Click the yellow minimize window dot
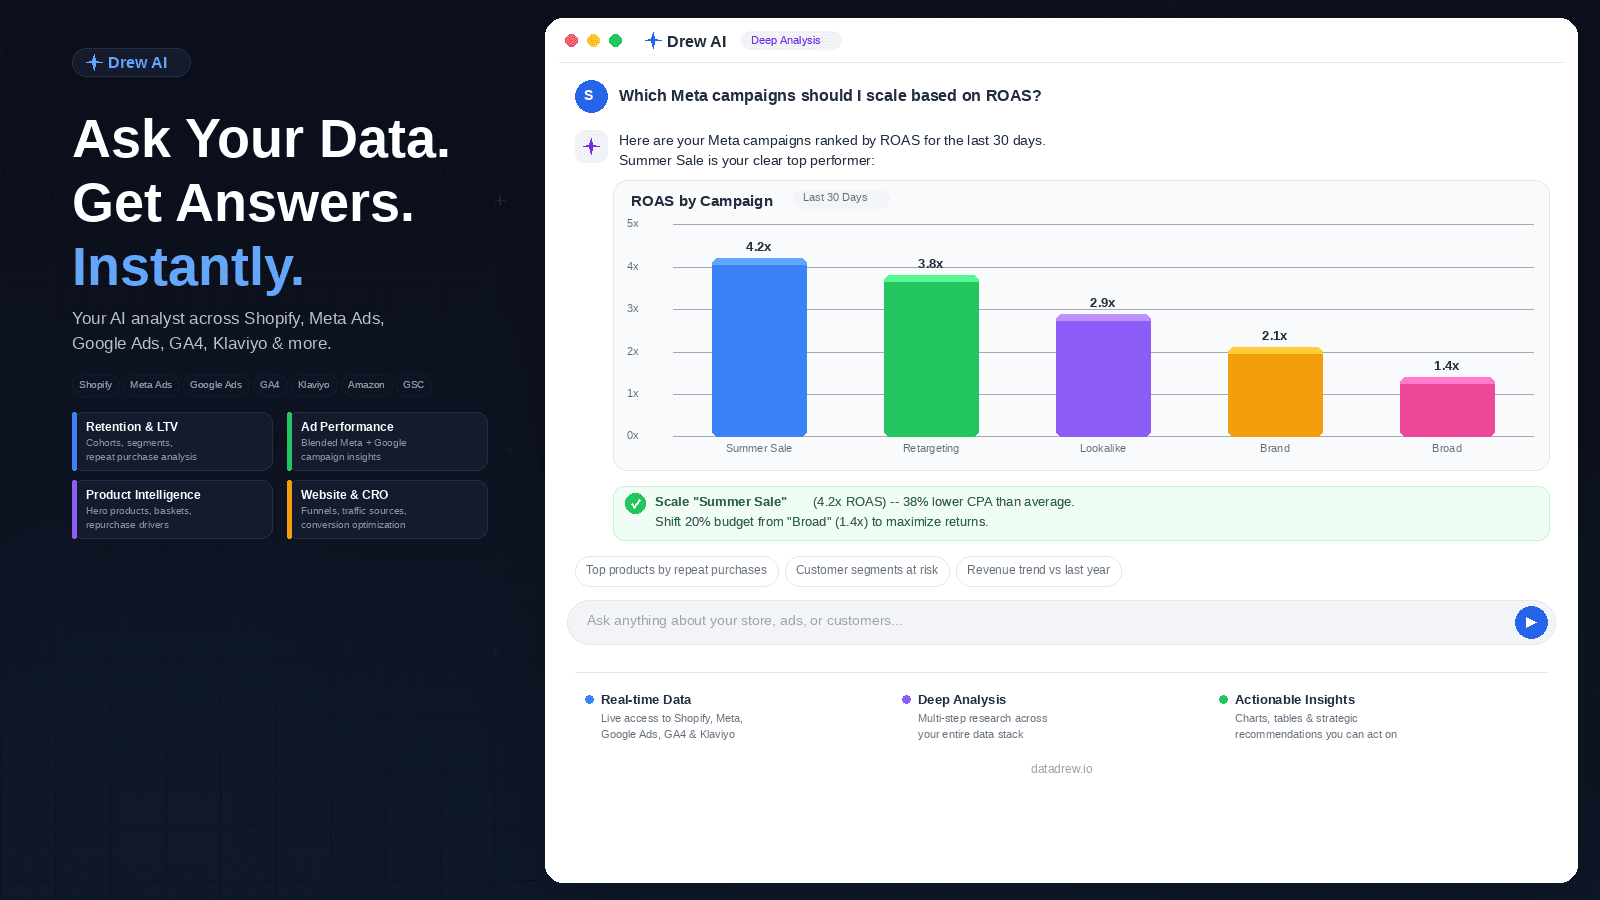The height and width of the screenshot is (900, 1600). (593, 40)
